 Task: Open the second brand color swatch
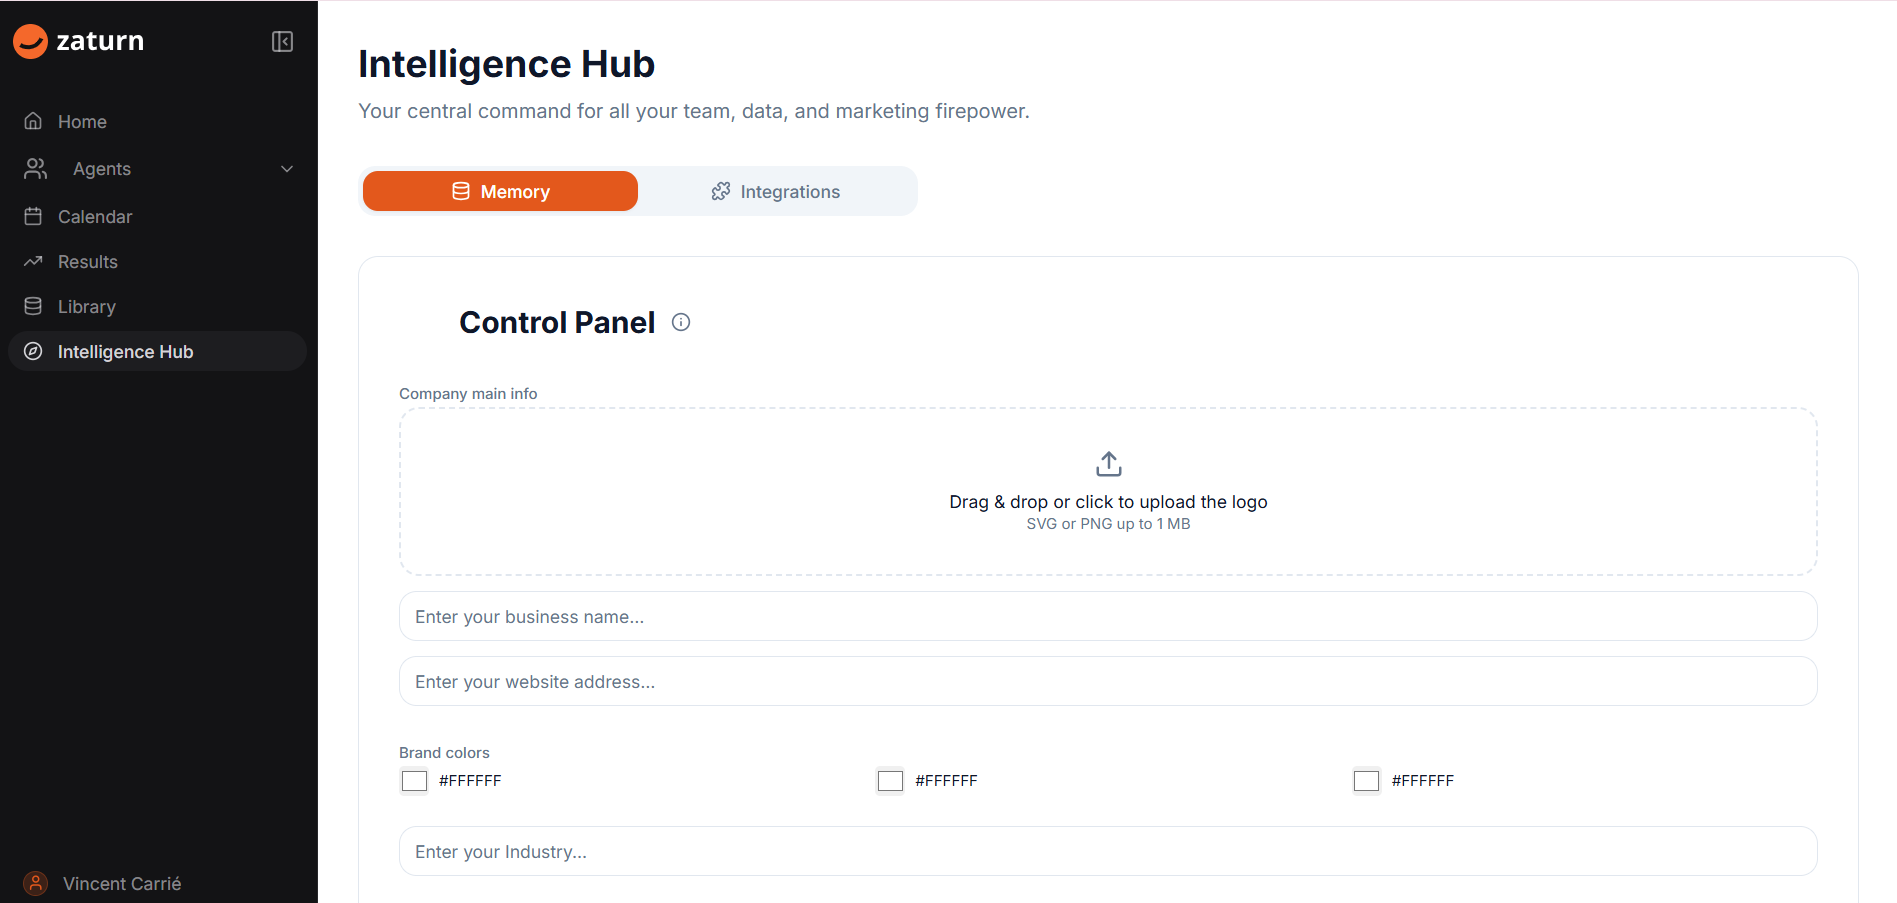pyautogui.click(x=890, y=780)
